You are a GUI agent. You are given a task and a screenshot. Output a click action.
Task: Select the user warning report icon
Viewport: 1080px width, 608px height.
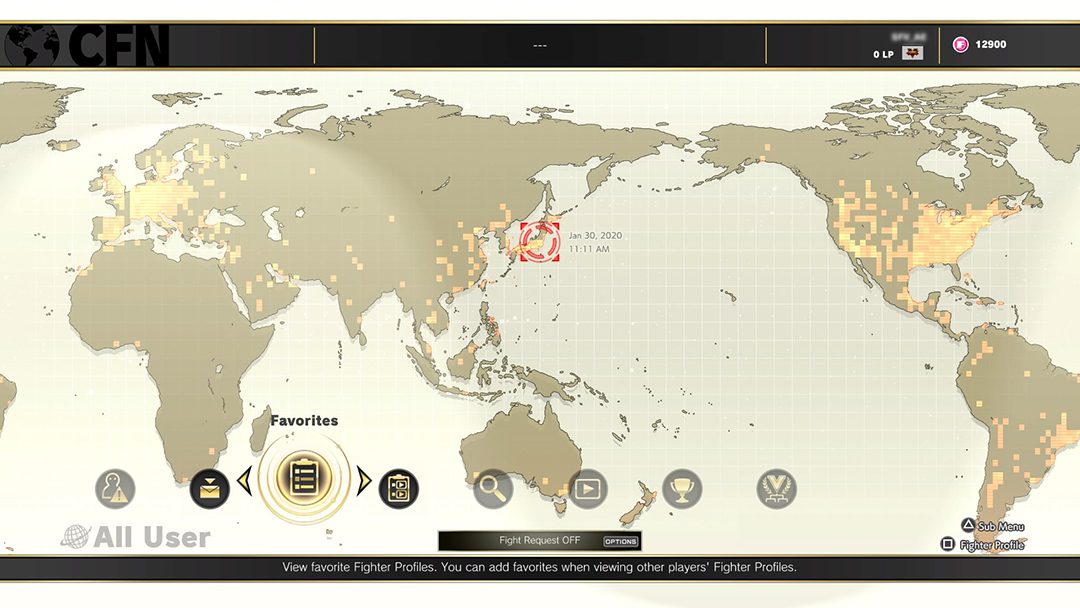click(115, 489)
